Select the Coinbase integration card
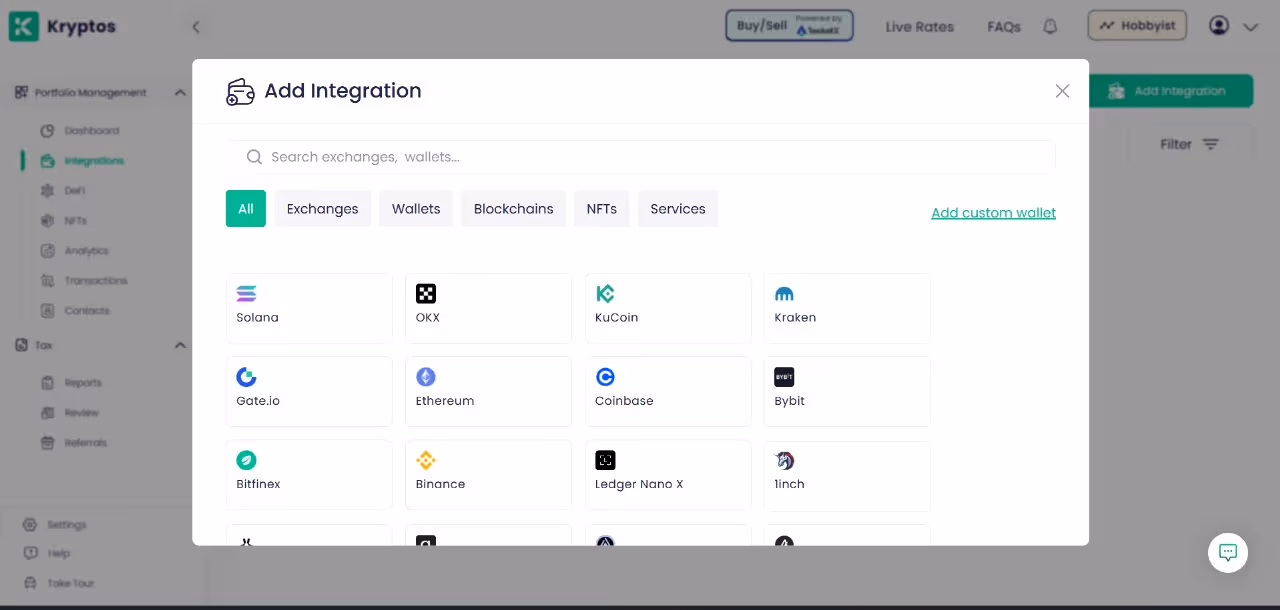This screenshot has height=610, width=1280. click(668, 391)
